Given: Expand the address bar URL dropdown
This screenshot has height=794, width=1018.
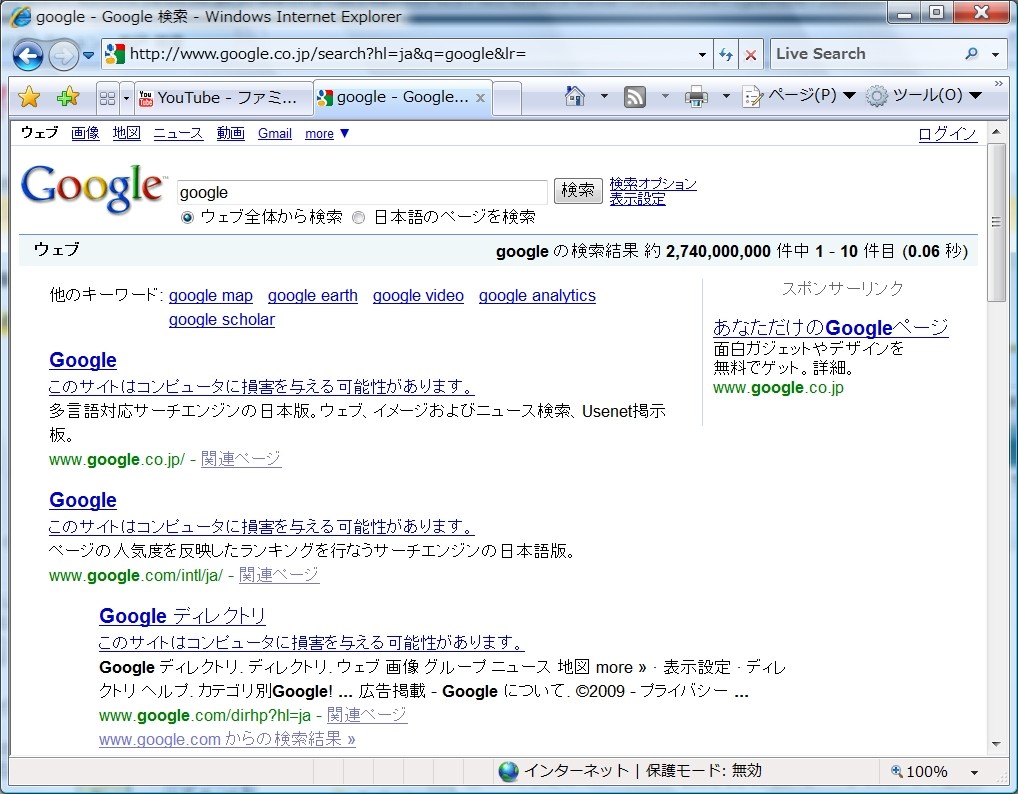Looking at the screenshot, I should tap(702, 55).
